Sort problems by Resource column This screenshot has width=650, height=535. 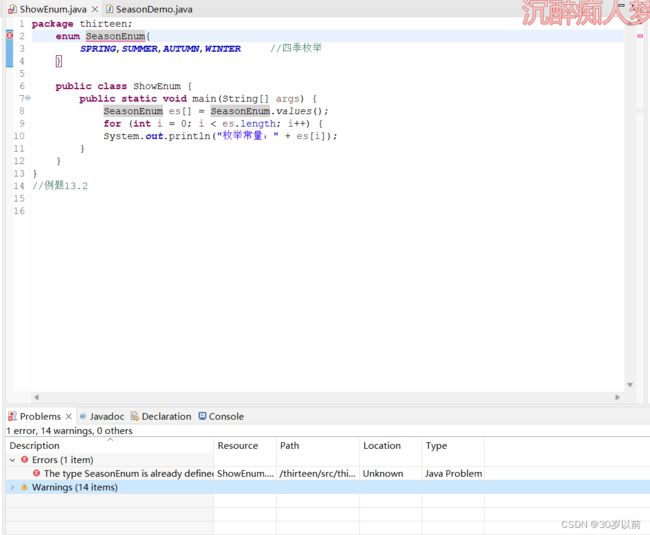[x=245, y=445]
